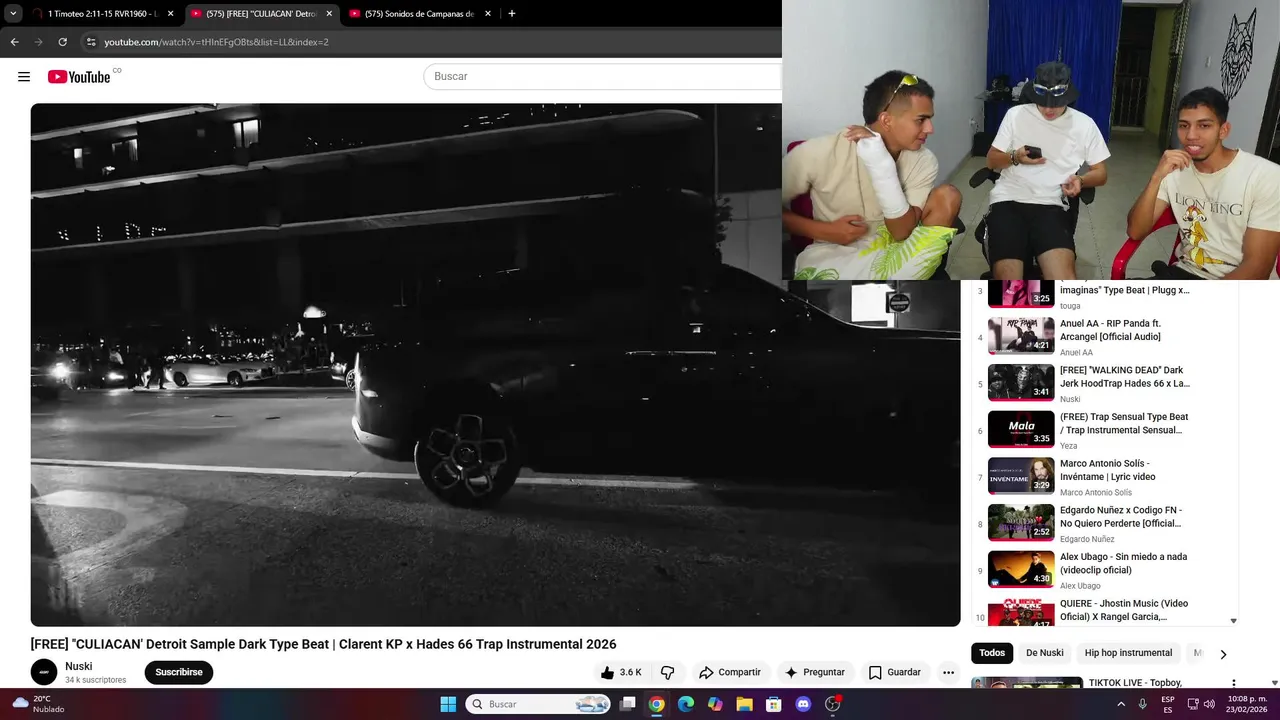Open a new browser tab

click(x=512, y=14)
